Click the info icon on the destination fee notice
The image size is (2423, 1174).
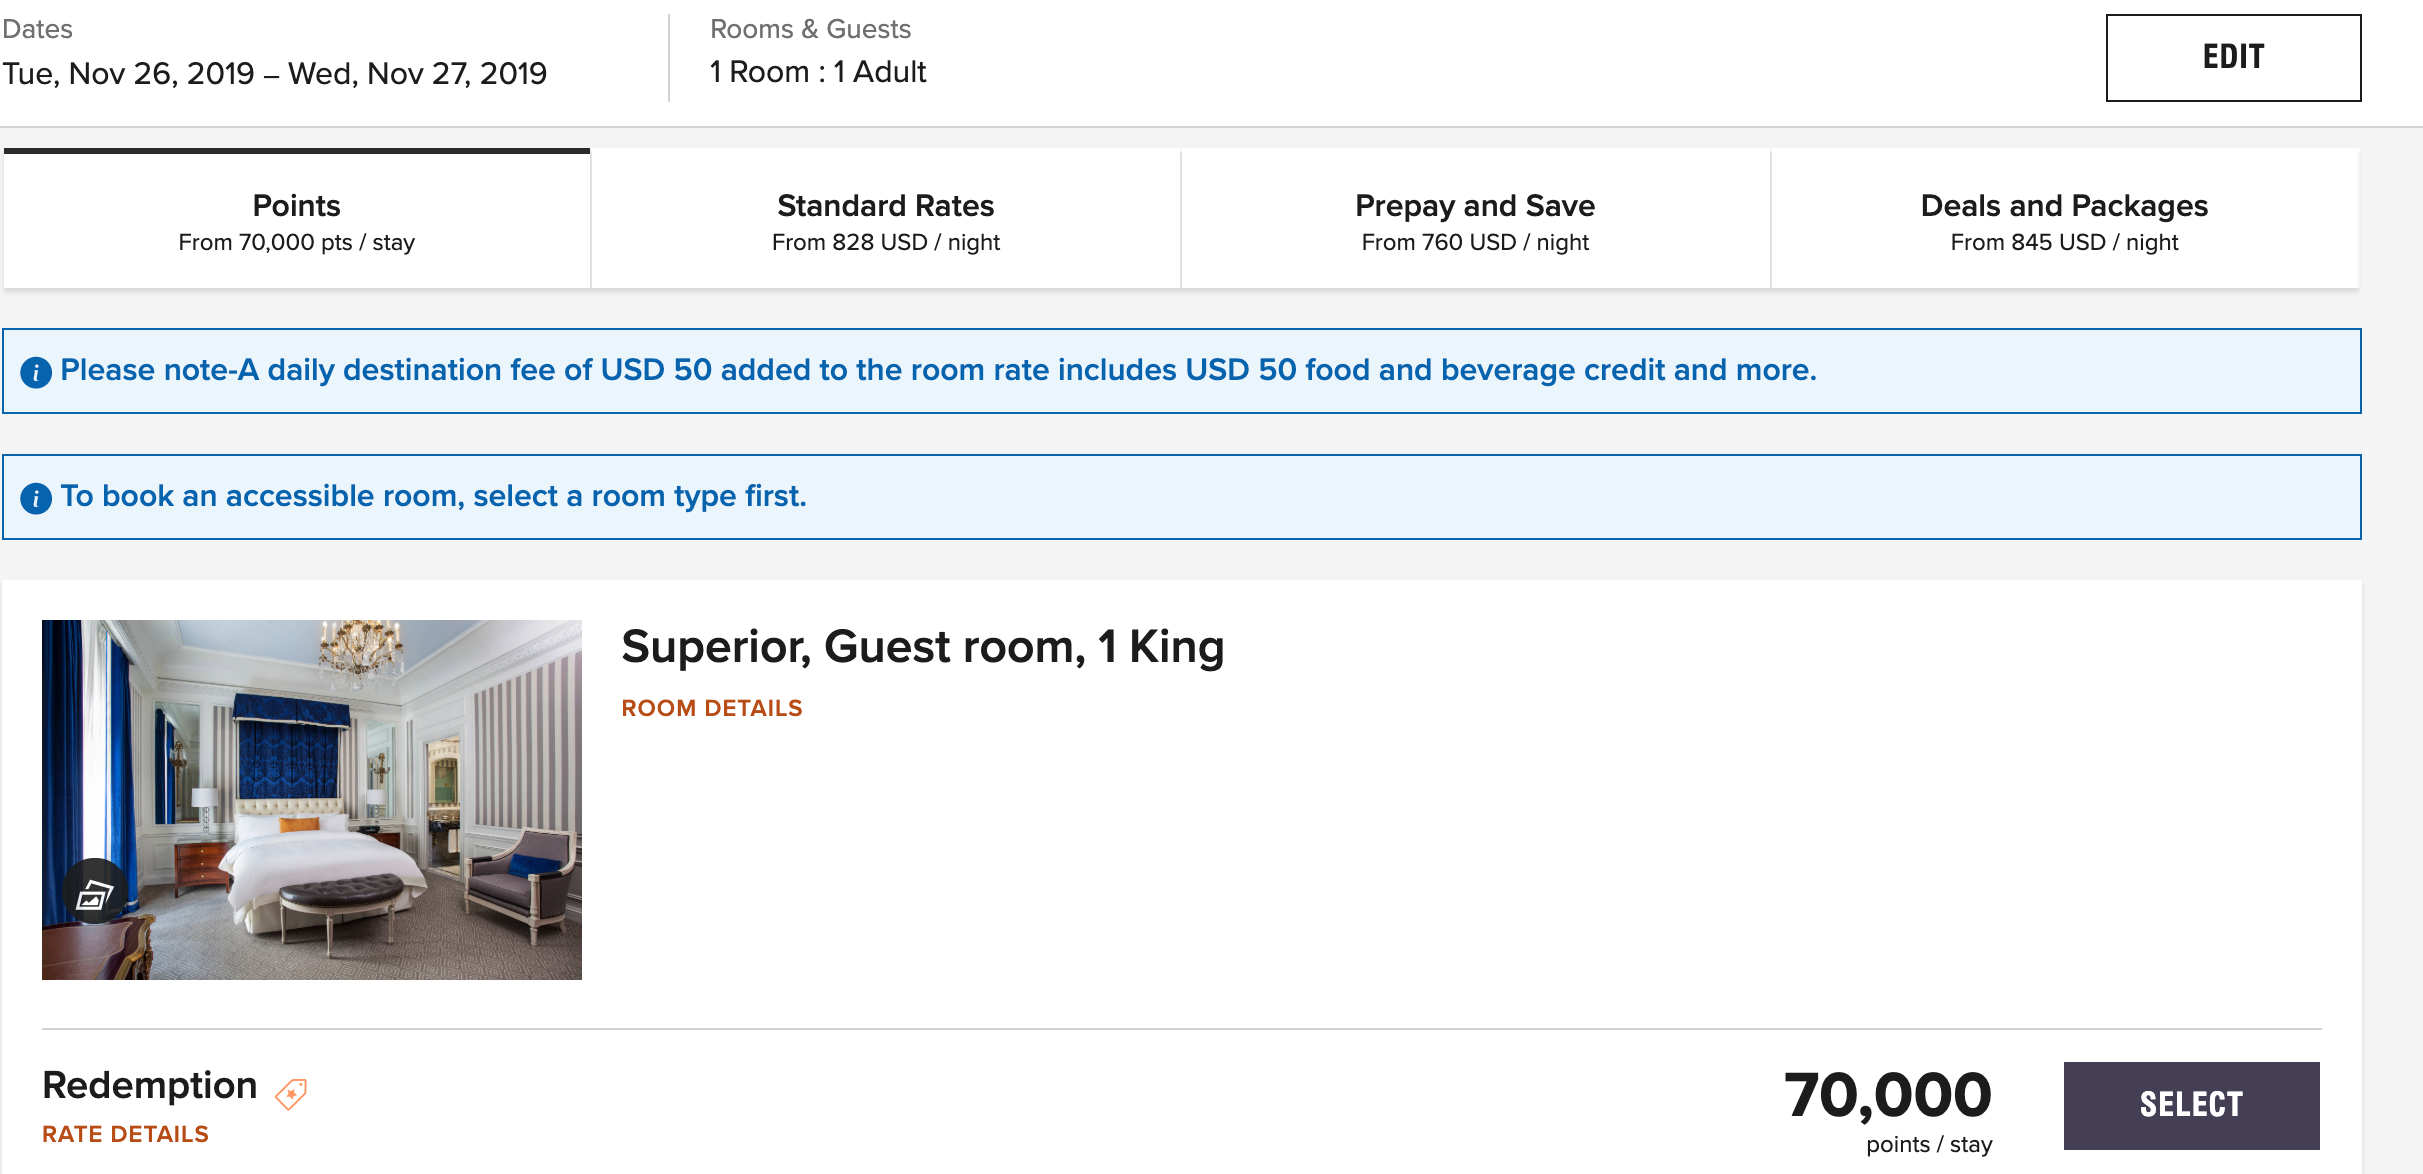coord(37,370)
